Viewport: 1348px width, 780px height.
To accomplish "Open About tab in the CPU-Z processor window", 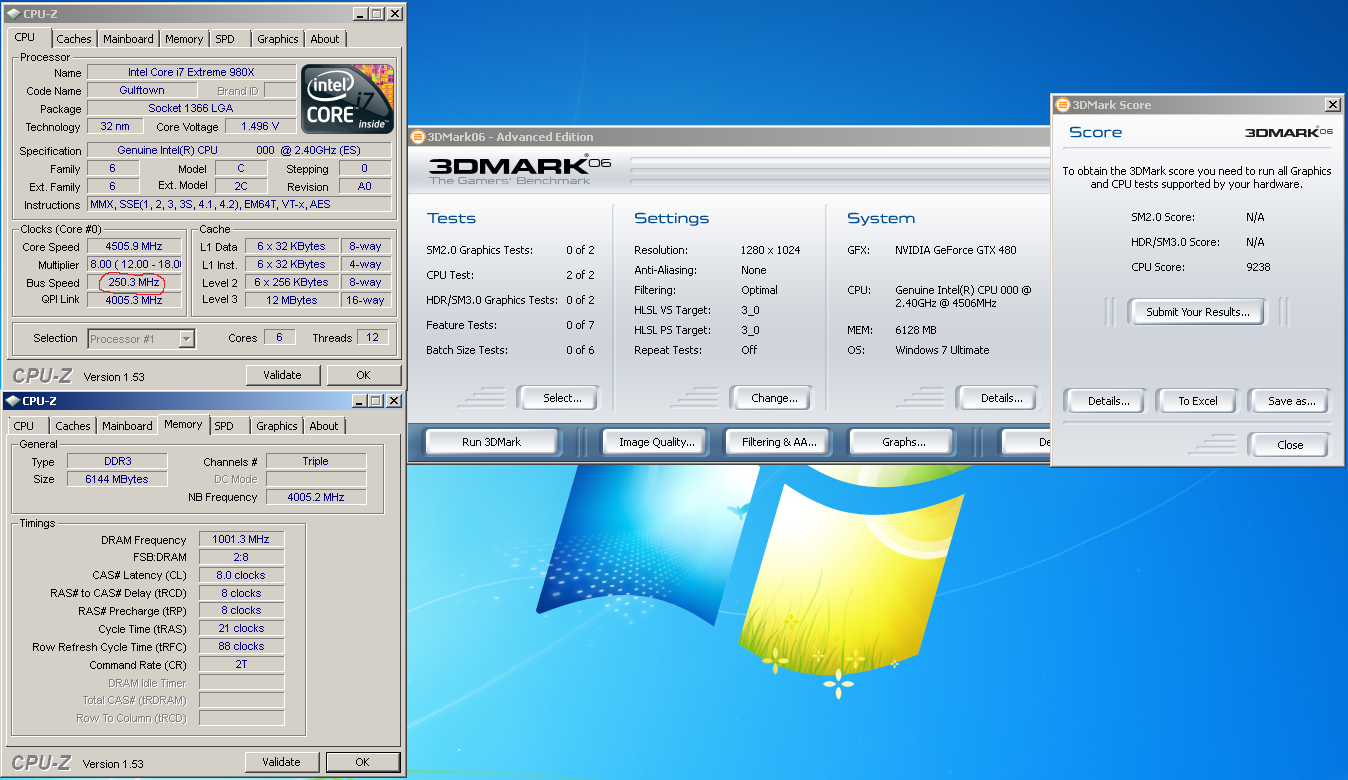I will click(x=325, y=39).
